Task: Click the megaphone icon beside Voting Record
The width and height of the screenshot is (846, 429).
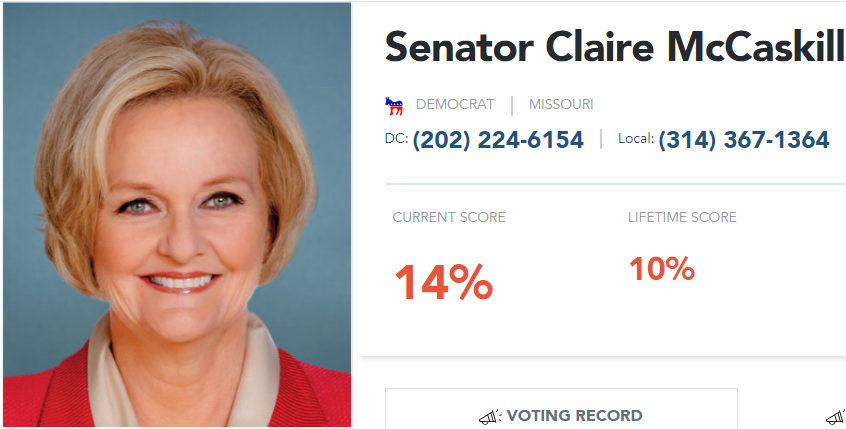Action: click(x=489, y=416)
